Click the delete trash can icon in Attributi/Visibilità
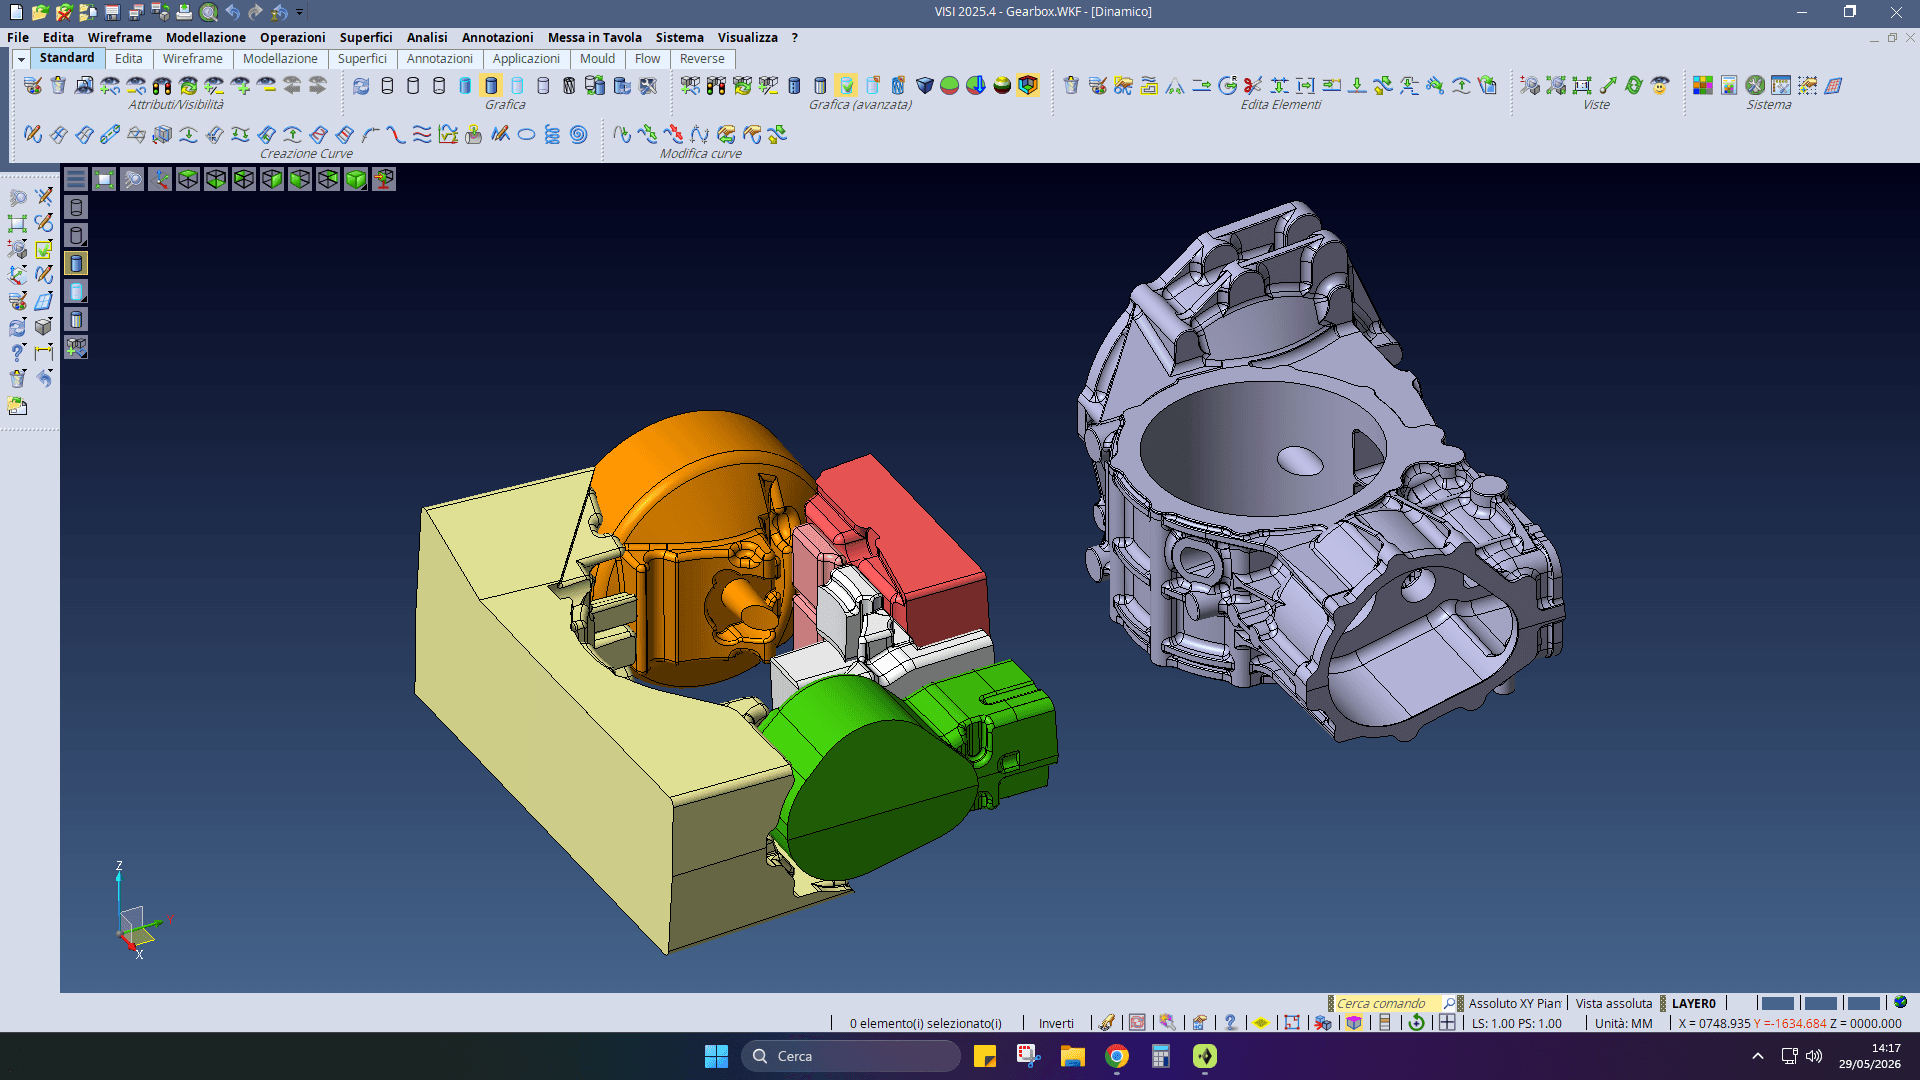This screenshot has width=1920, height=1080. tap(58, 85)
